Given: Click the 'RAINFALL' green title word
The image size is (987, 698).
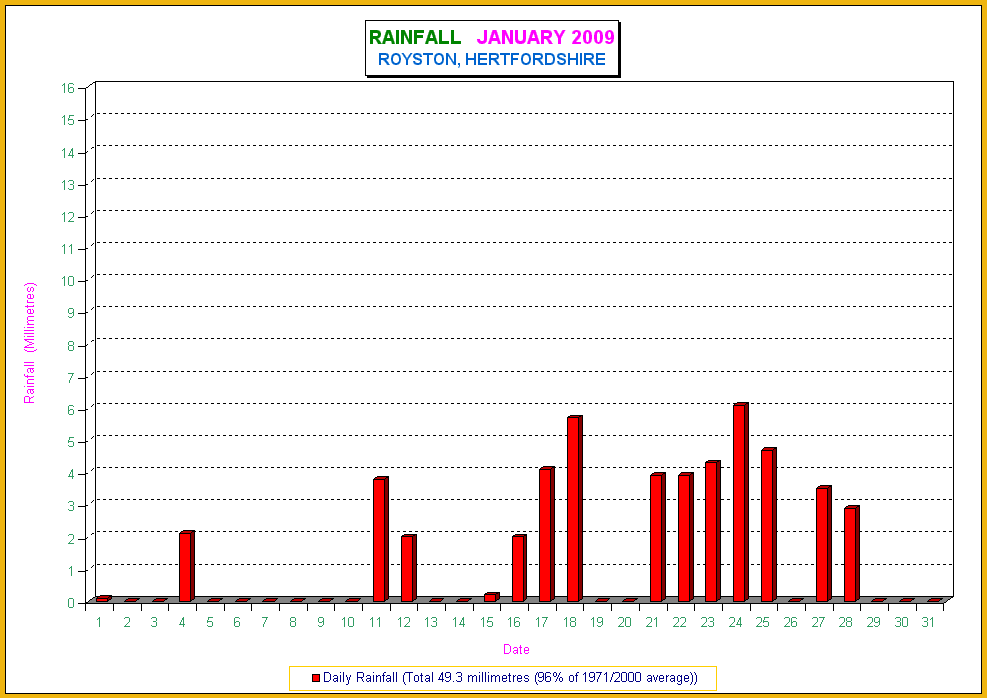Looking at the screenshot, I should pos(415,37).
